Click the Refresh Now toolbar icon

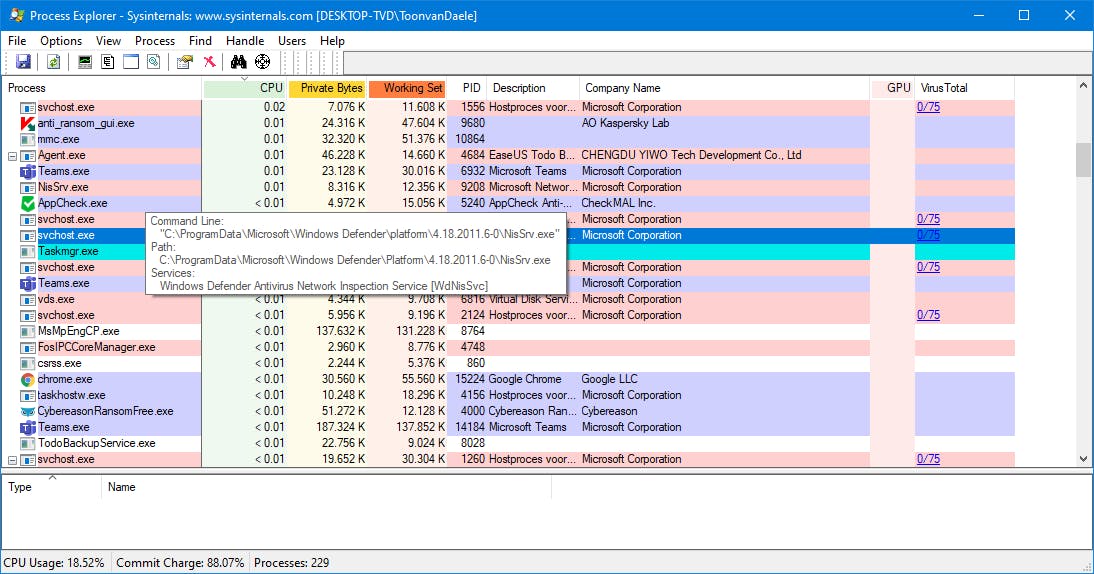(x=54, y=62)
